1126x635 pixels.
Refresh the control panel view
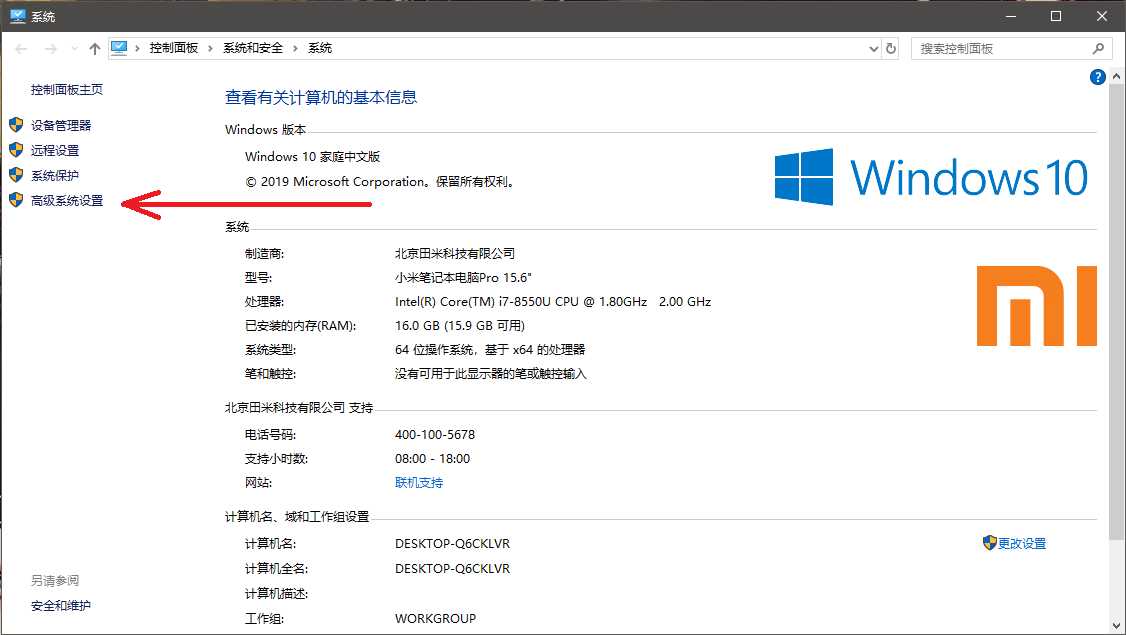pyautogui.click(x=891, y=49)
